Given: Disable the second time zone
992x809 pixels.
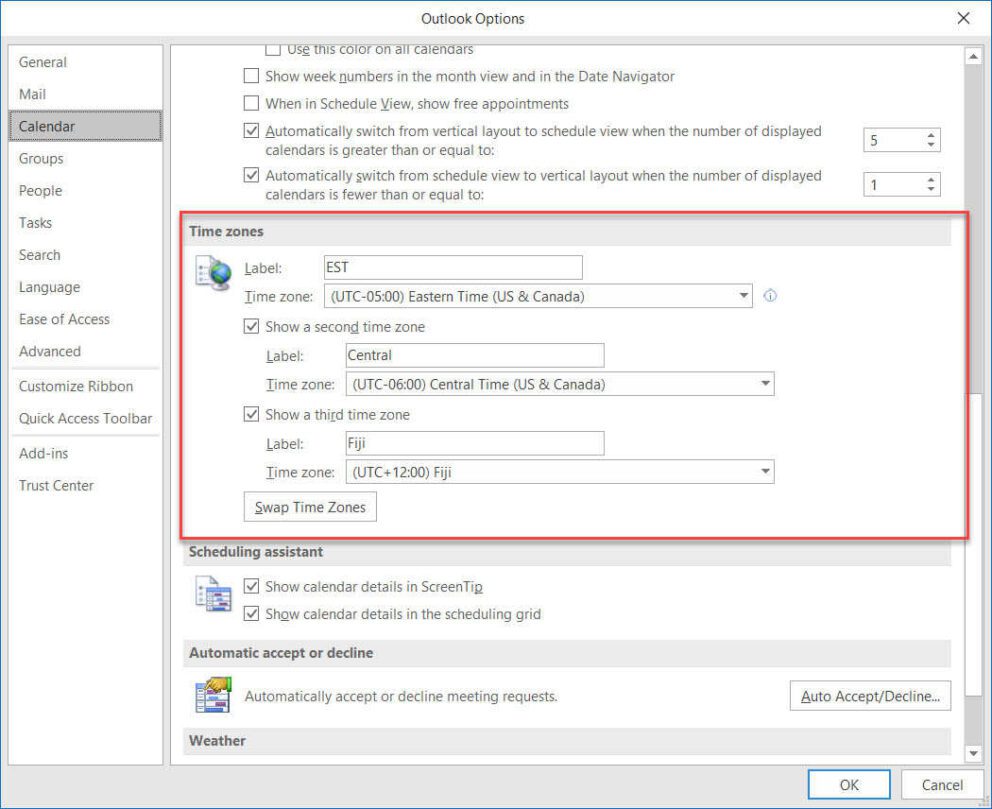Looking at the screenshot, I should [x=250, y=326].
